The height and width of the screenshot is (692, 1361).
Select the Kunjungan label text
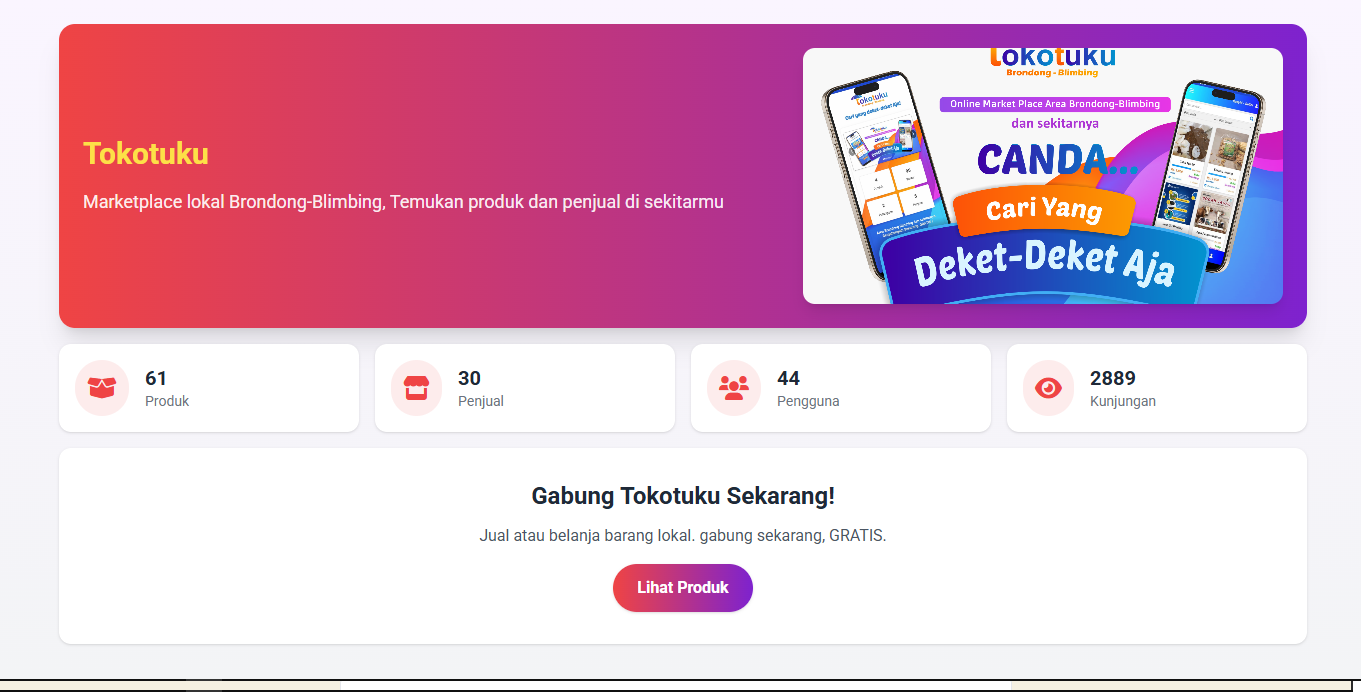1123,401
